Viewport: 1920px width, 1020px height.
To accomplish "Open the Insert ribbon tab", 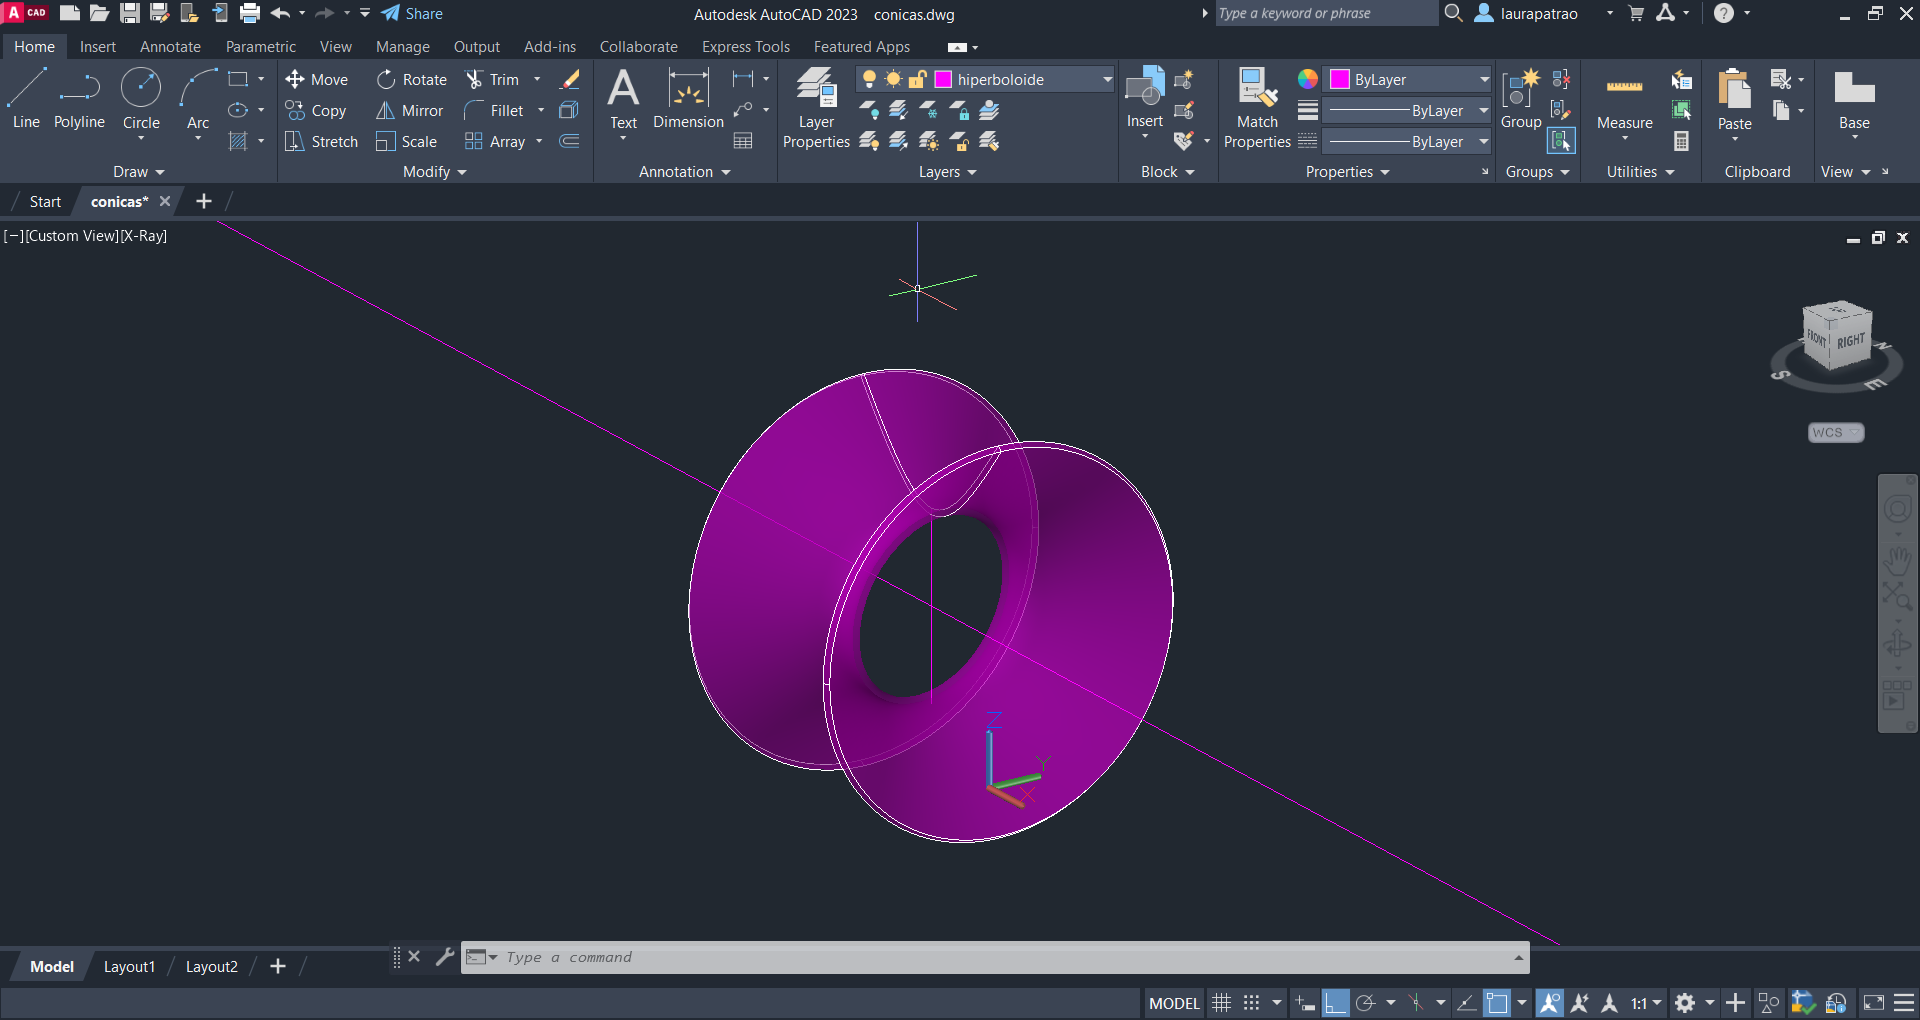I will coord(98,47).
